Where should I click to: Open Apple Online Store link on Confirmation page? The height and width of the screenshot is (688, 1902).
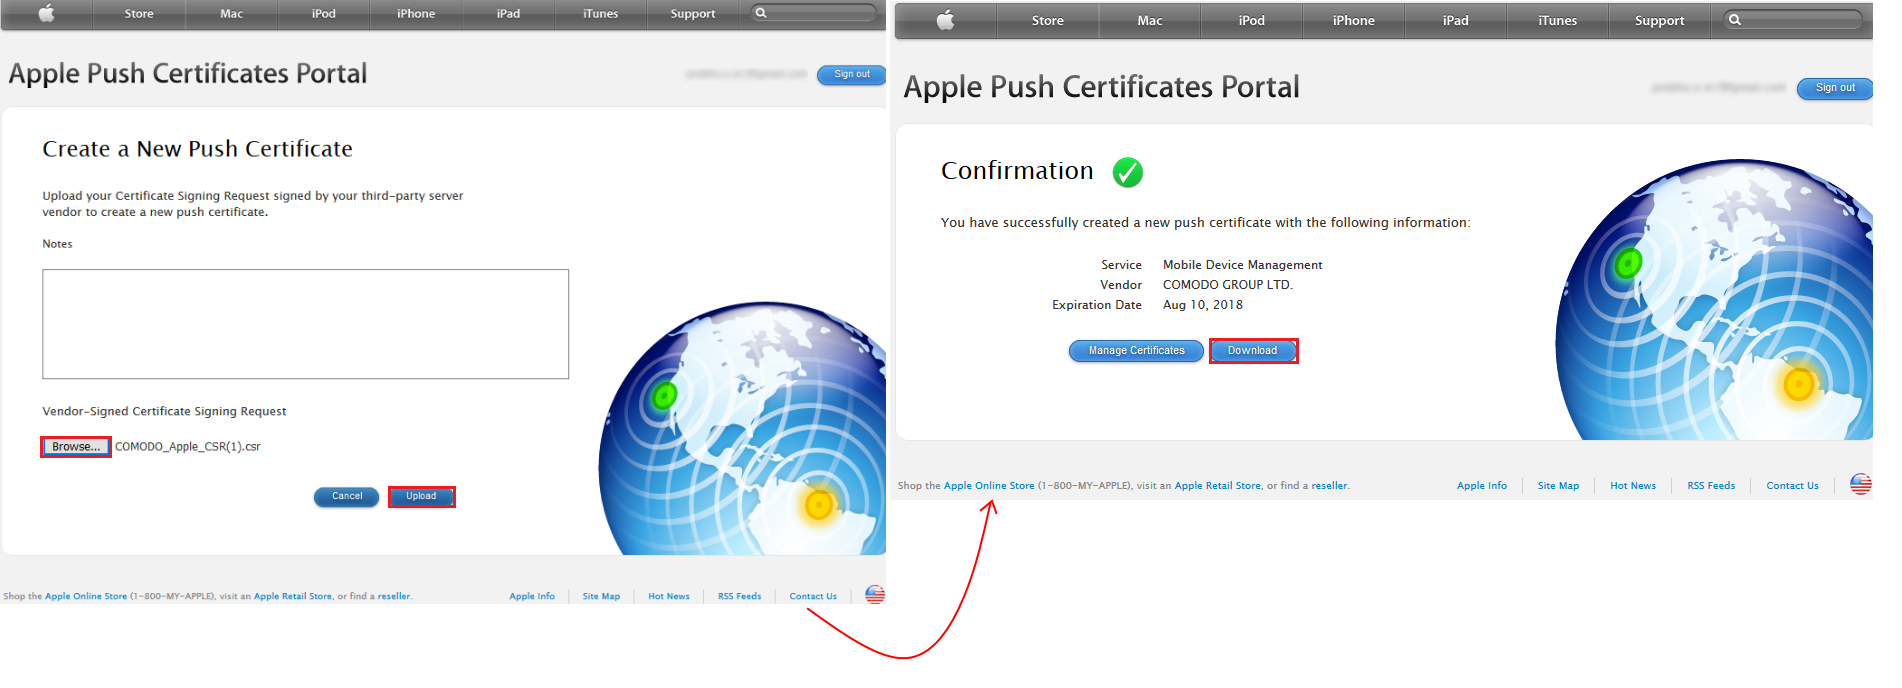[989, 486]
